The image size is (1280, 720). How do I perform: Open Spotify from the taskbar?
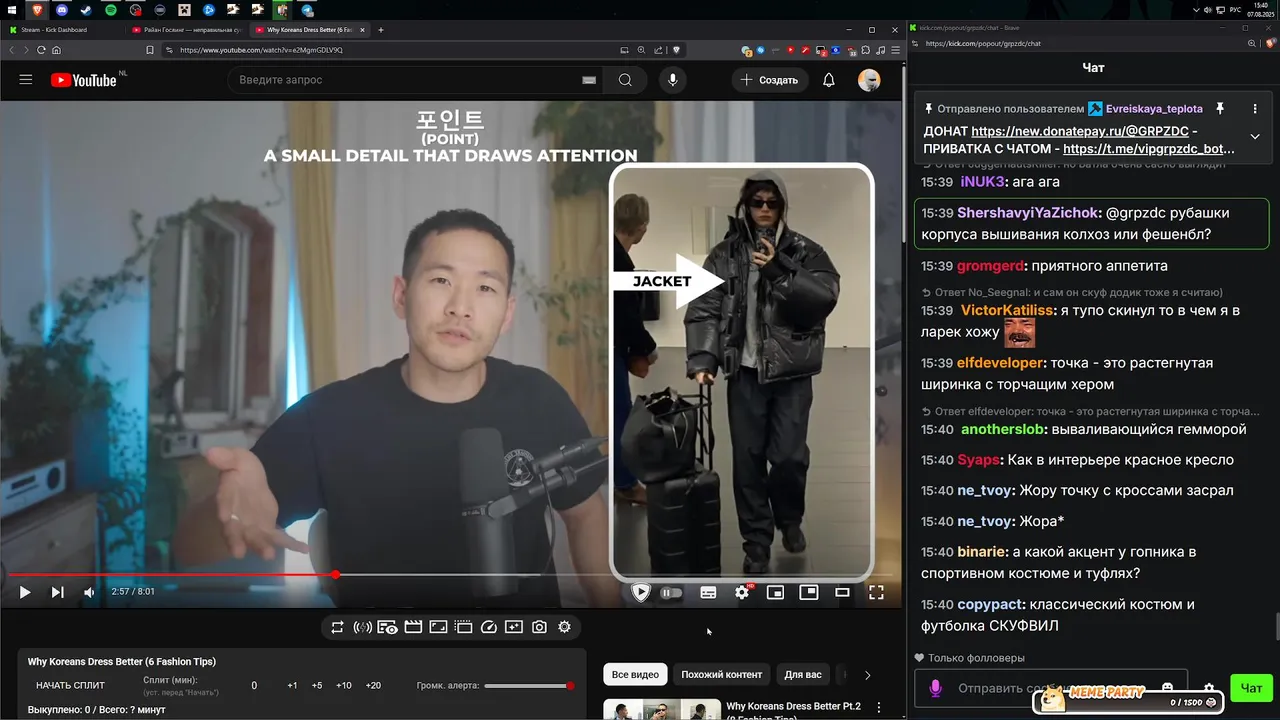[110, 9]
